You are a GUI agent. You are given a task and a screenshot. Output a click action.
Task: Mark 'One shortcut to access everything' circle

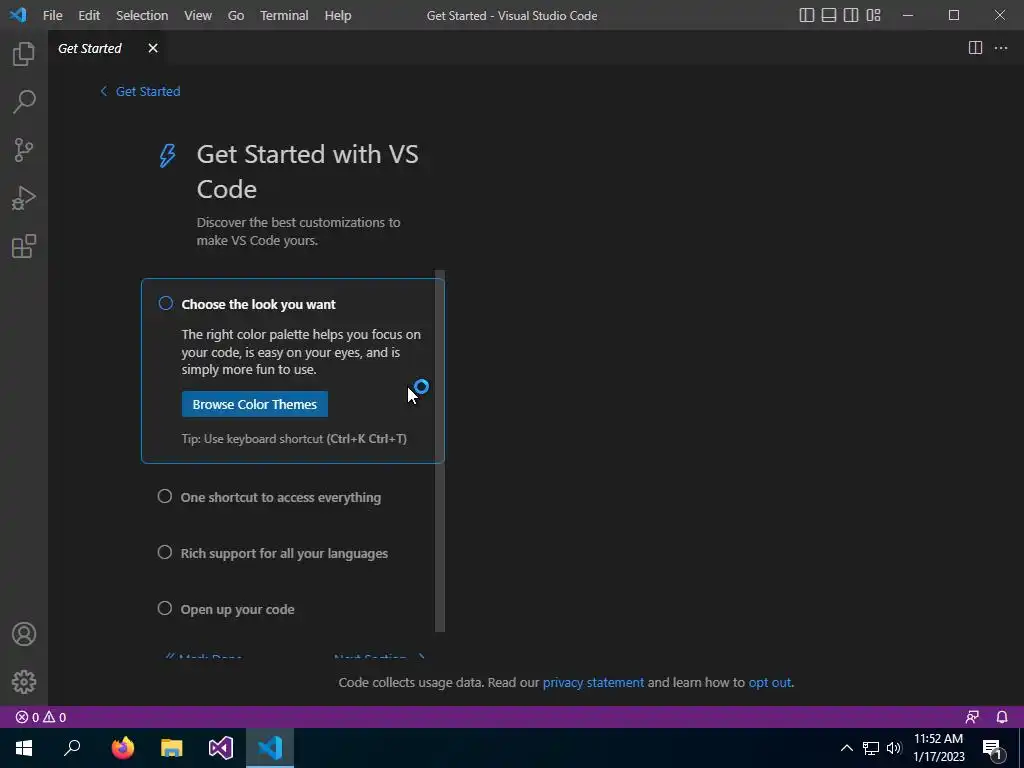(x=165, y=496)
